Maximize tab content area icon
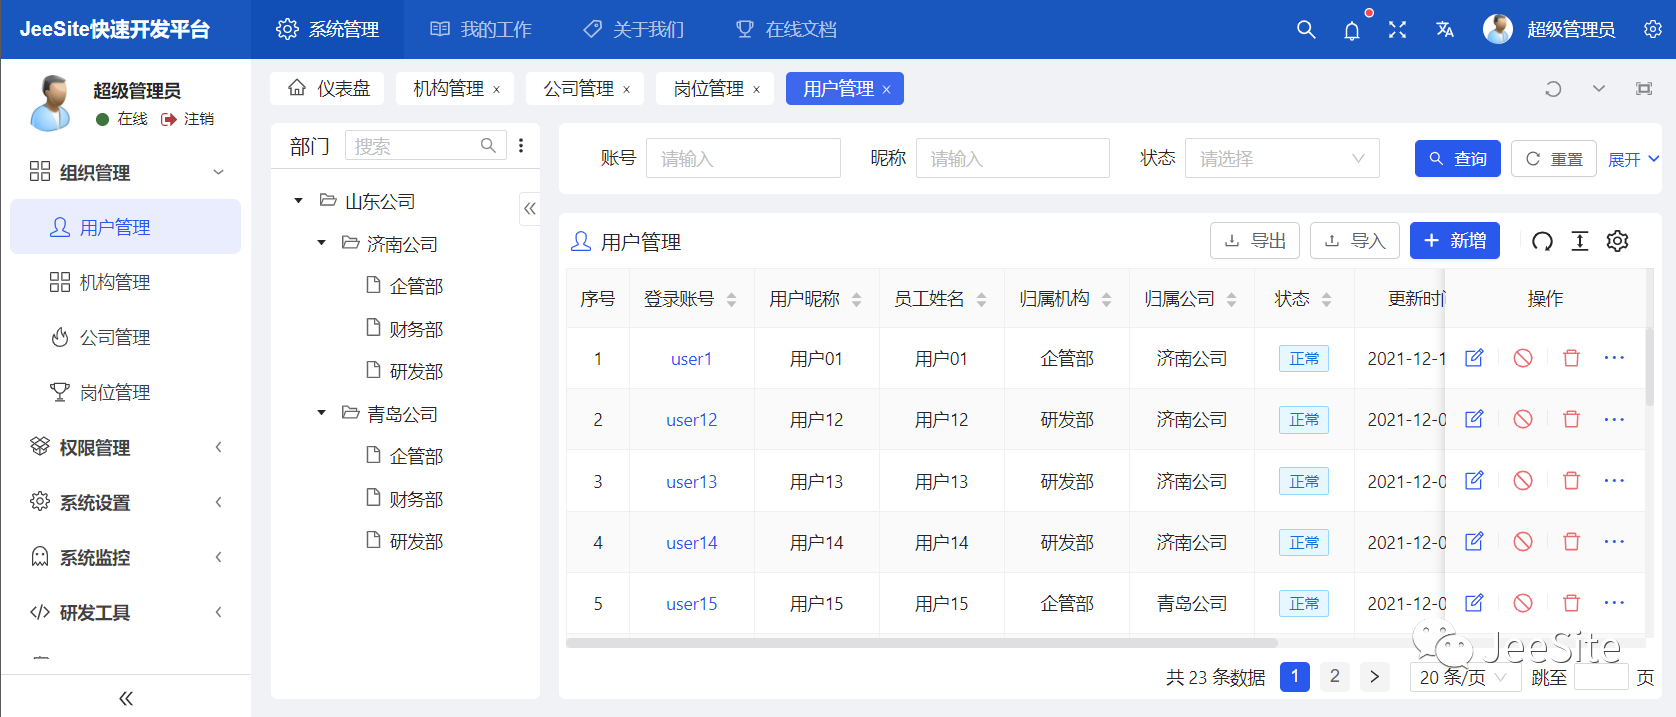The width and height of the screenshot is (1676, 717). [1644, 89]
